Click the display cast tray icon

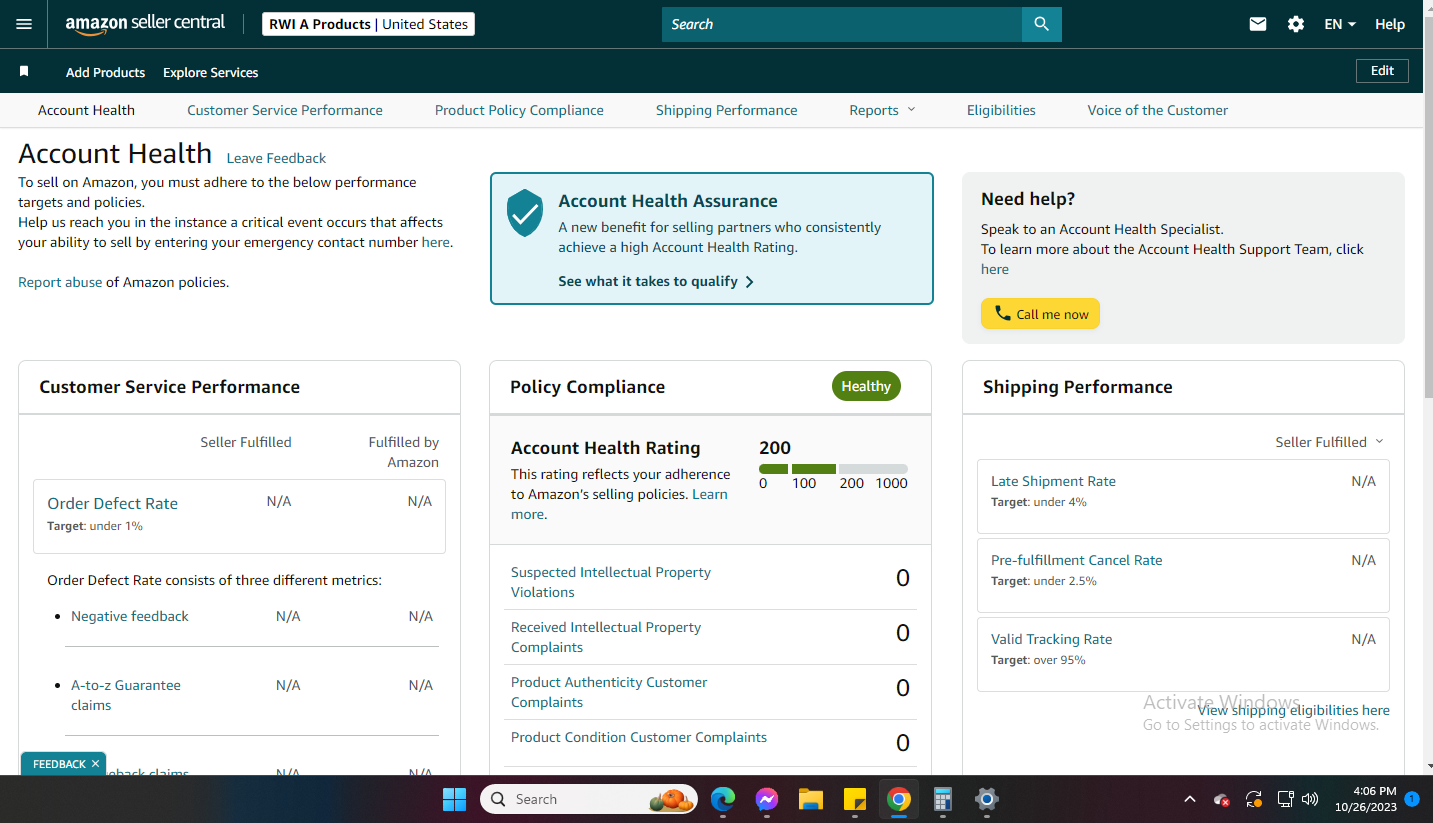(1286, 799)
